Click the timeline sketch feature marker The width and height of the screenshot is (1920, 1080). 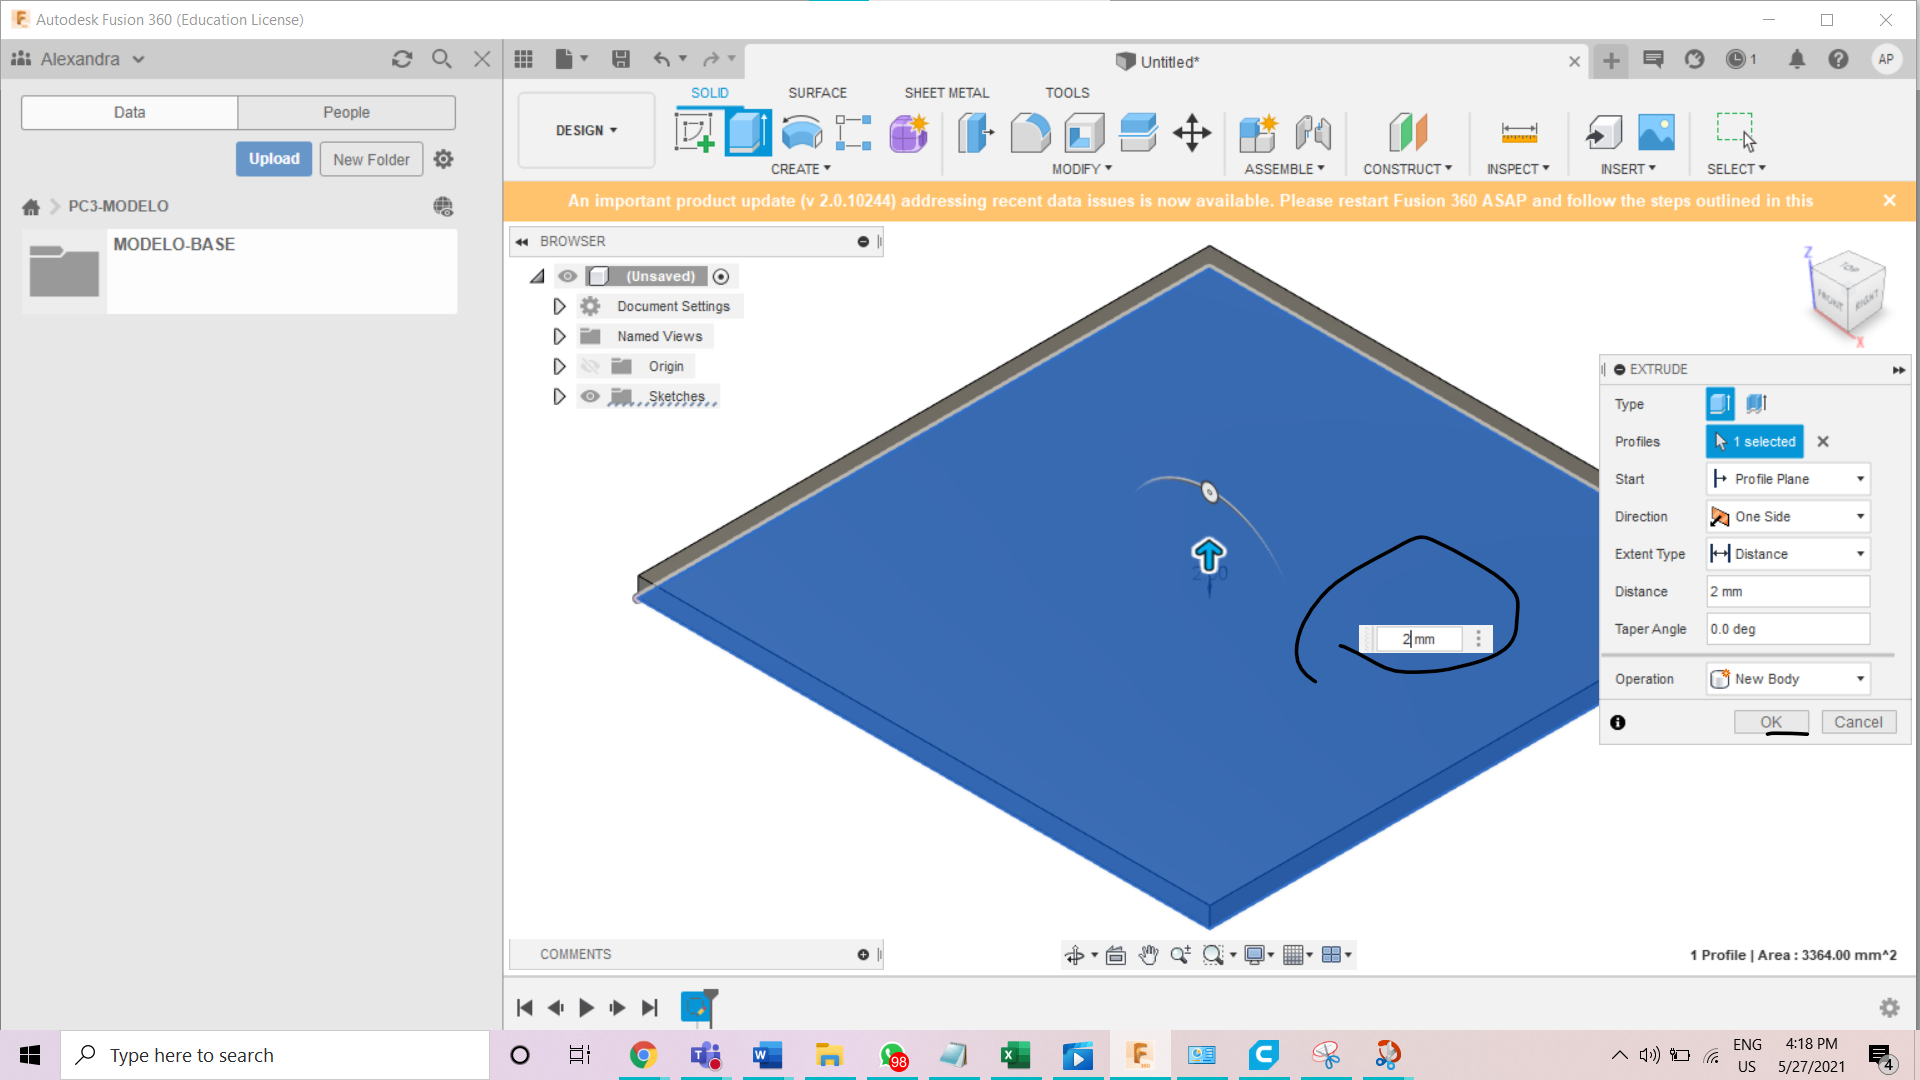pyautogui.click(x=697, y=1006)
